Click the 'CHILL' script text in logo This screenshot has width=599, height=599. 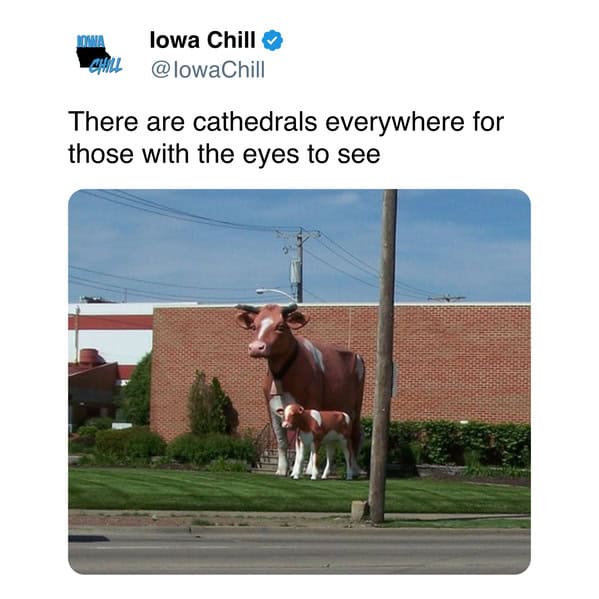pos(106,66)
